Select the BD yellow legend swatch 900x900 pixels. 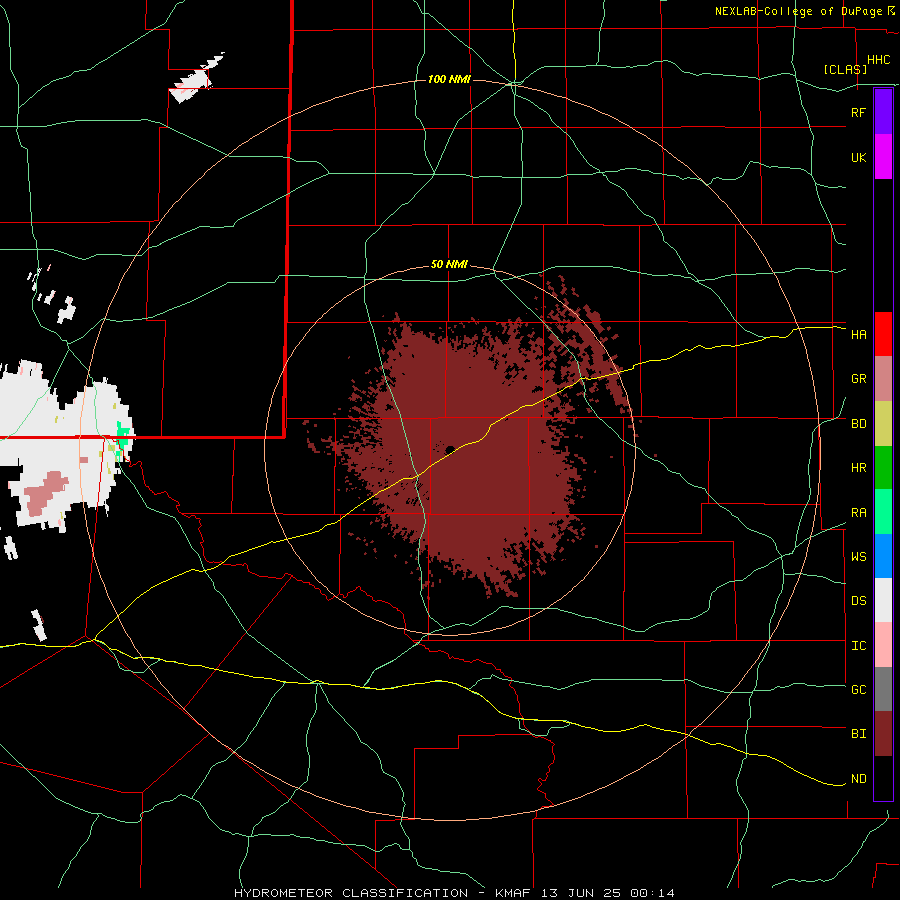(883, 424)
